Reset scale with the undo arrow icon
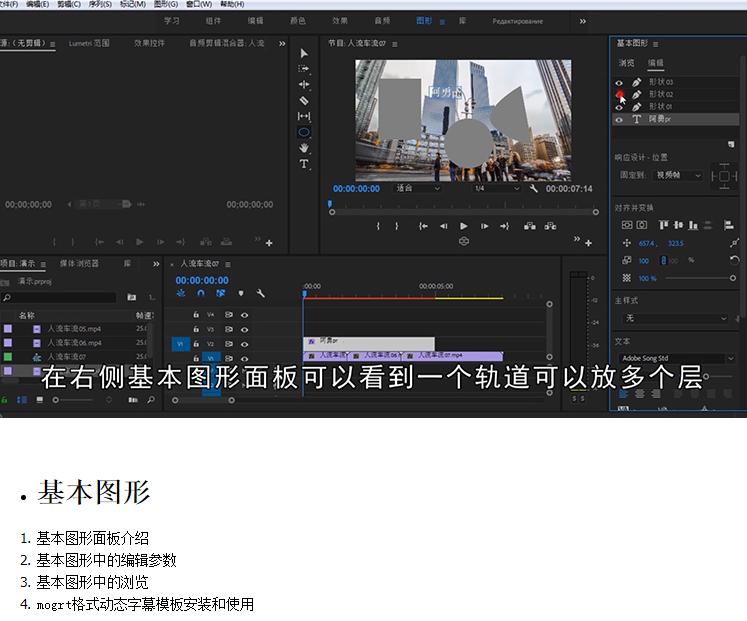This screenshot has width=747, height=621. tap(734, 260)
